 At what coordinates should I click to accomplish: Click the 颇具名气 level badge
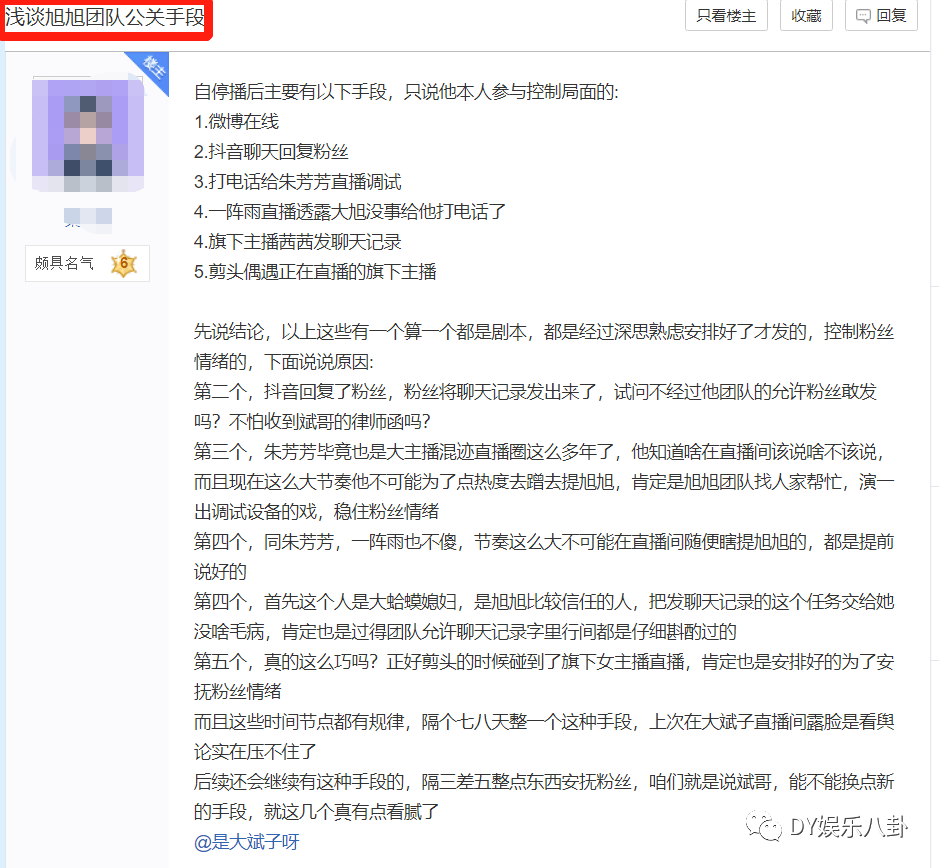(87, 263)
